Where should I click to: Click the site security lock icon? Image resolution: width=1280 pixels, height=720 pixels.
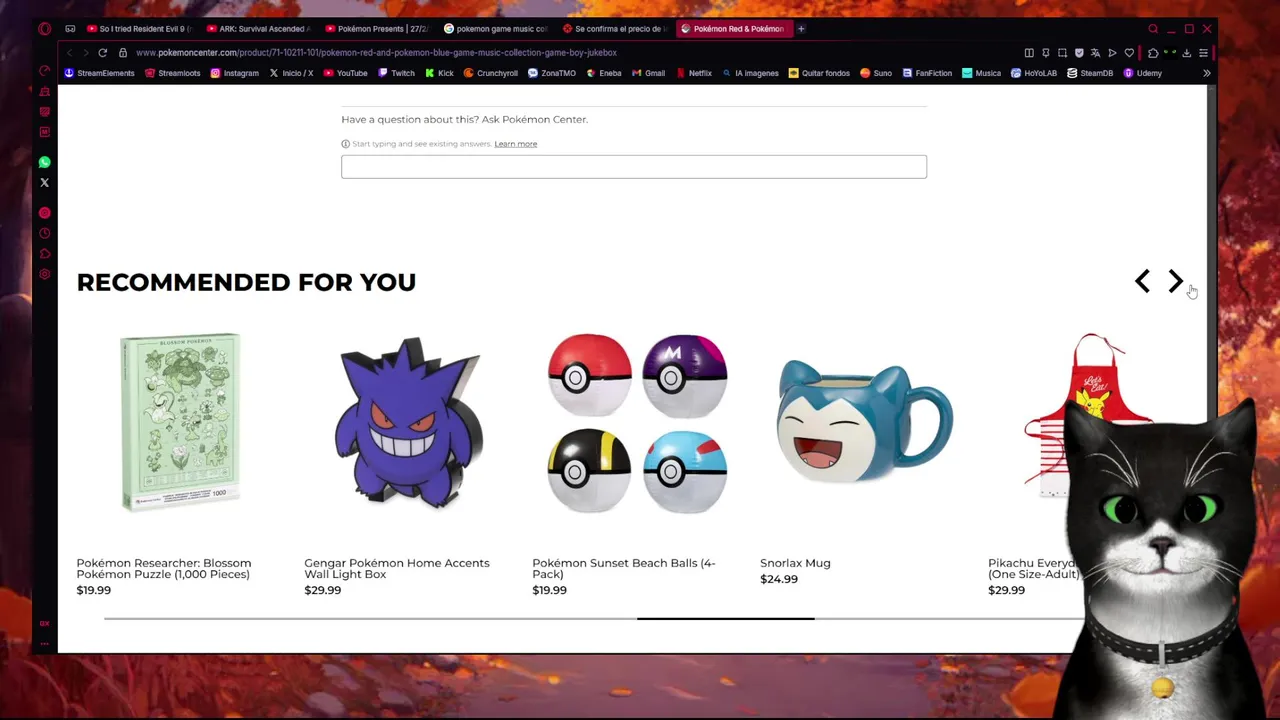123,53
